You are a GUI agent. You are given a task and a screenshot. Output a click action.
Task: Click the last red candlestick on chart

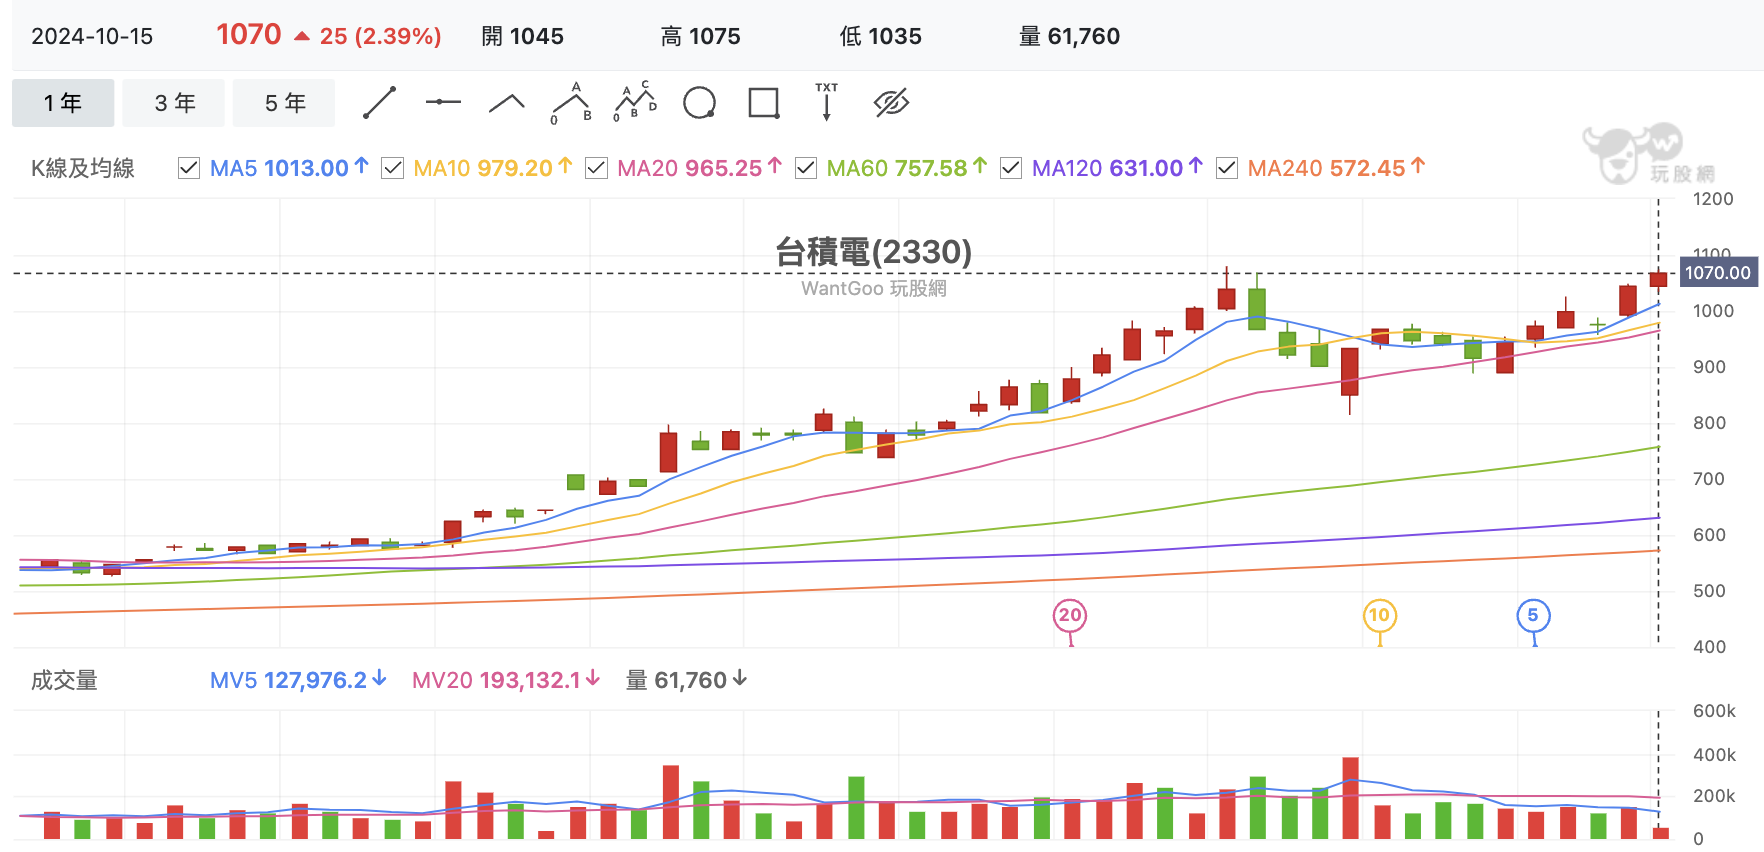pyautogui.click(x=1658, y=280)
